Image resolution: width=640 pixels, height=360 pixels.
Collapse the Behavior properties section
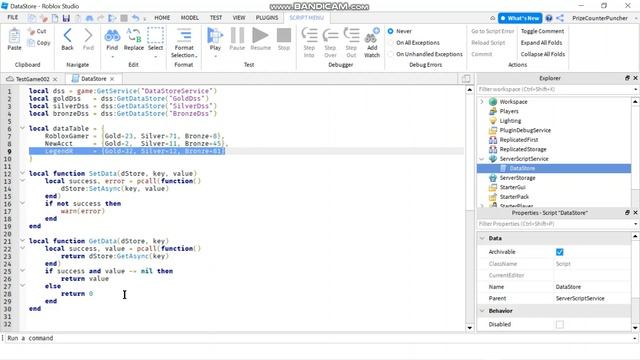(x=482, y=311)
